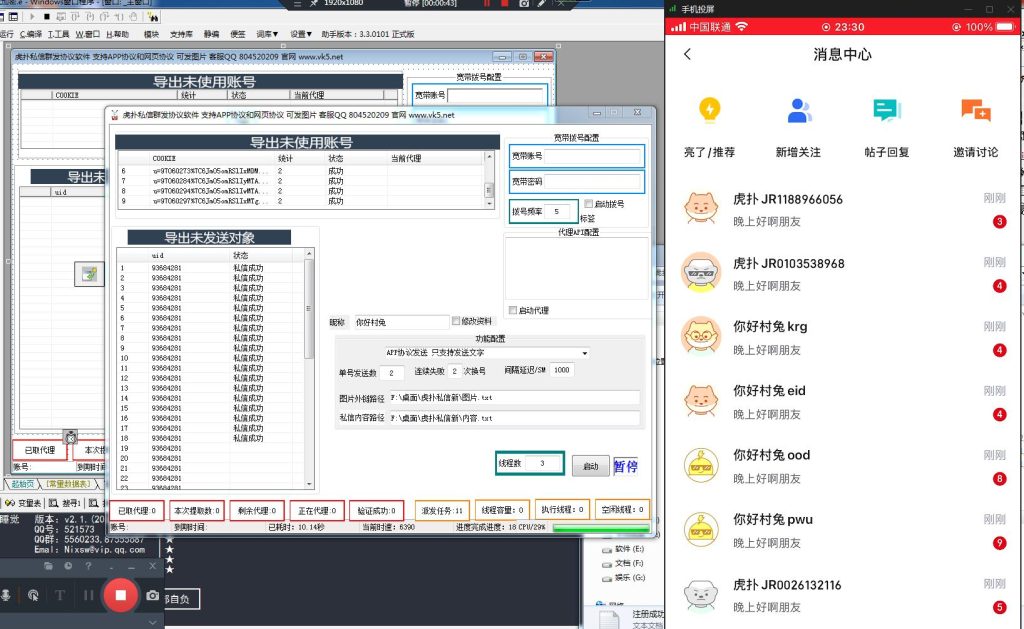Click the 暂停 pause button
The image size is (1024, 629).
(x=625, y=466)
